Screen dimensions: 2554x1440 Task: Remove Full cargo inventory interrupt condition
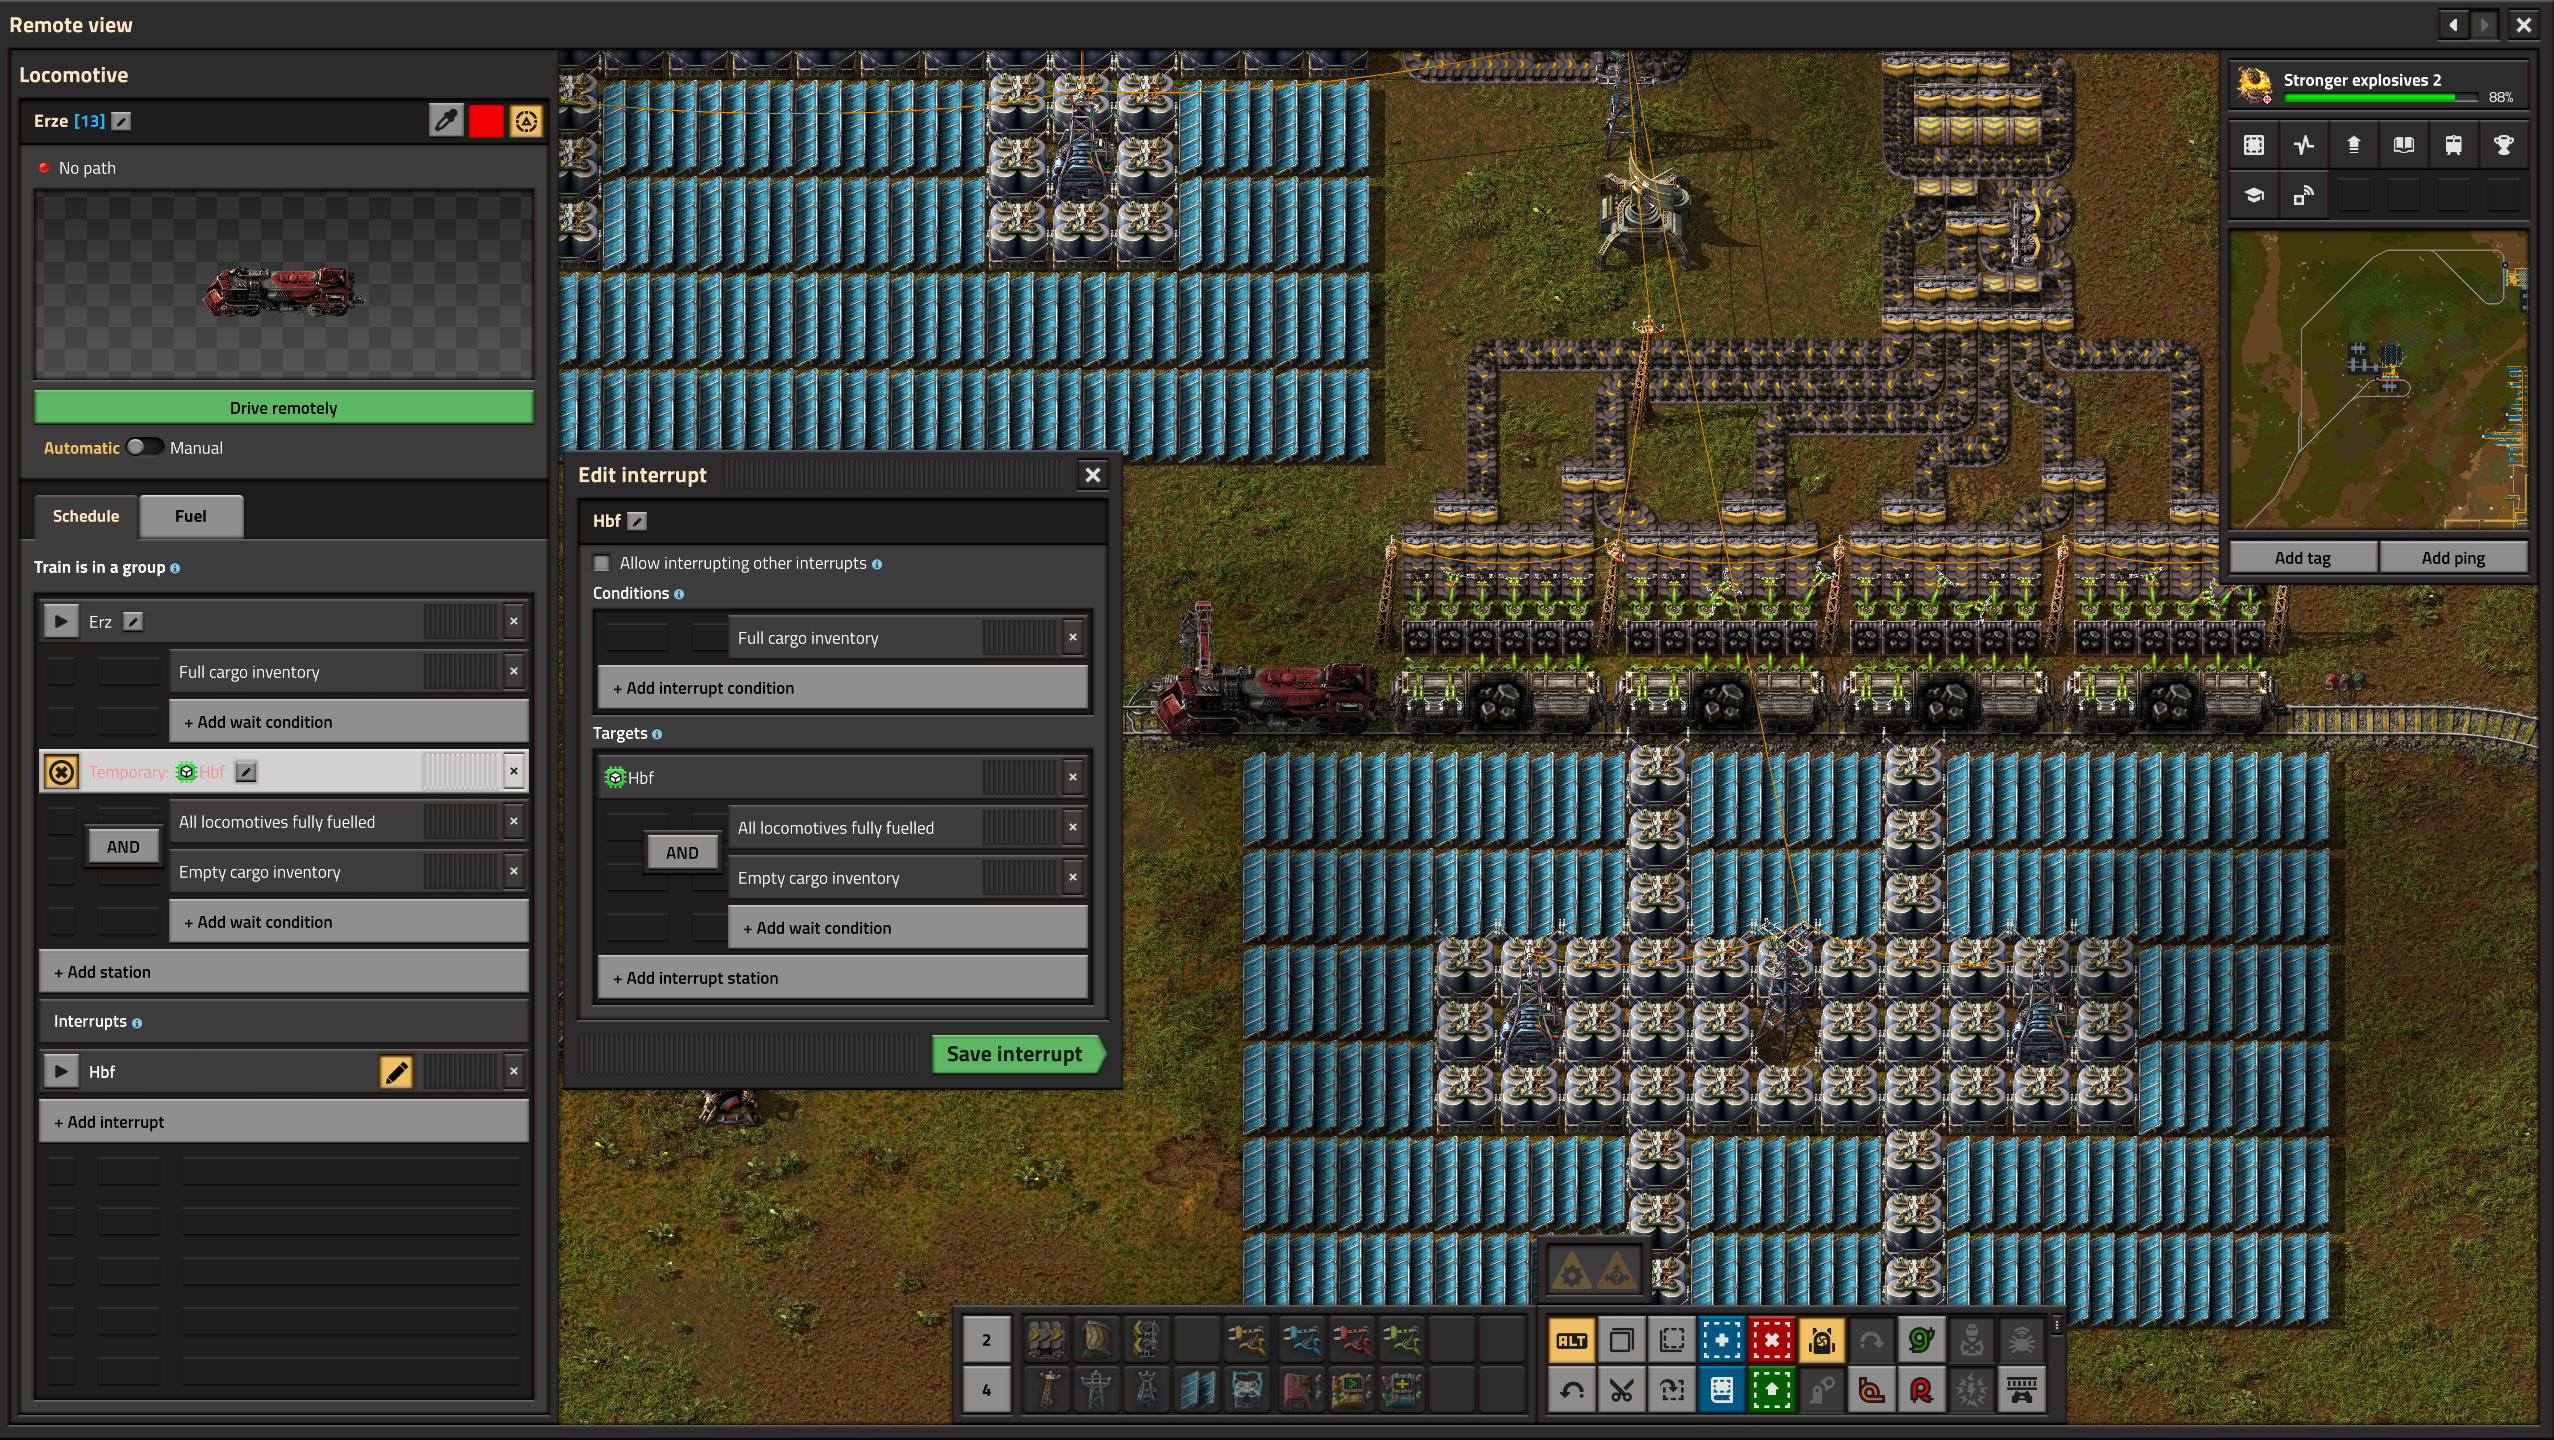click(x=1073, y=637)
